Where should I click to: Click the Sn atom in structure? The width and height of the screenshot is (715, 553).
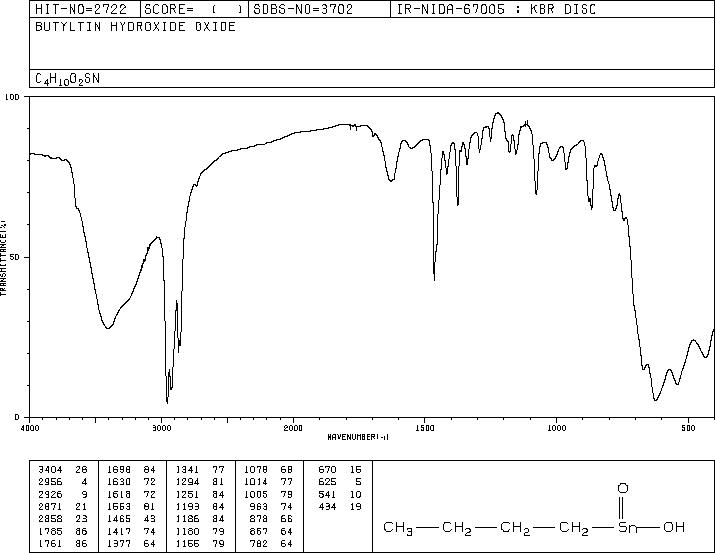pyautogui.click(x=628, y=528)
